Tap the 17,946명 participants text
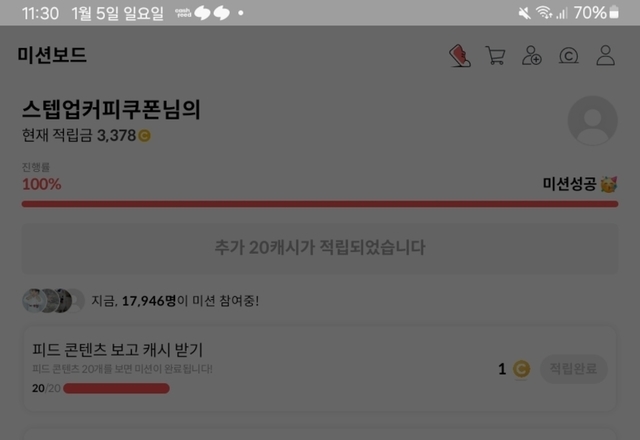This screenshot has height=440, width=640. 149,301
